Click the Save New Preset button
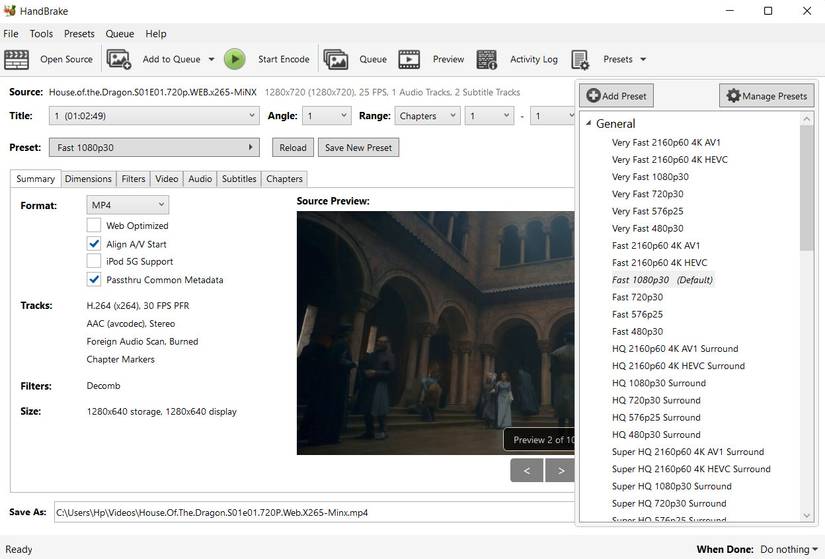Screen dimensions: 825x559 (x=359, y=148)
